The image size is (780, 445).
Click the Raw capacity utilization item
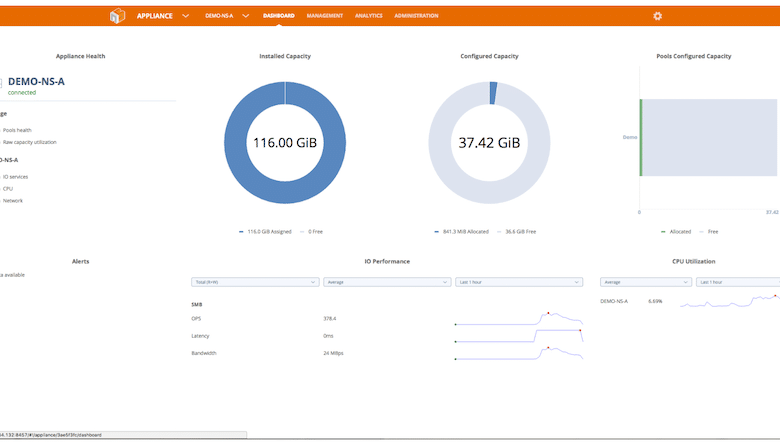(x=29, y=142)
